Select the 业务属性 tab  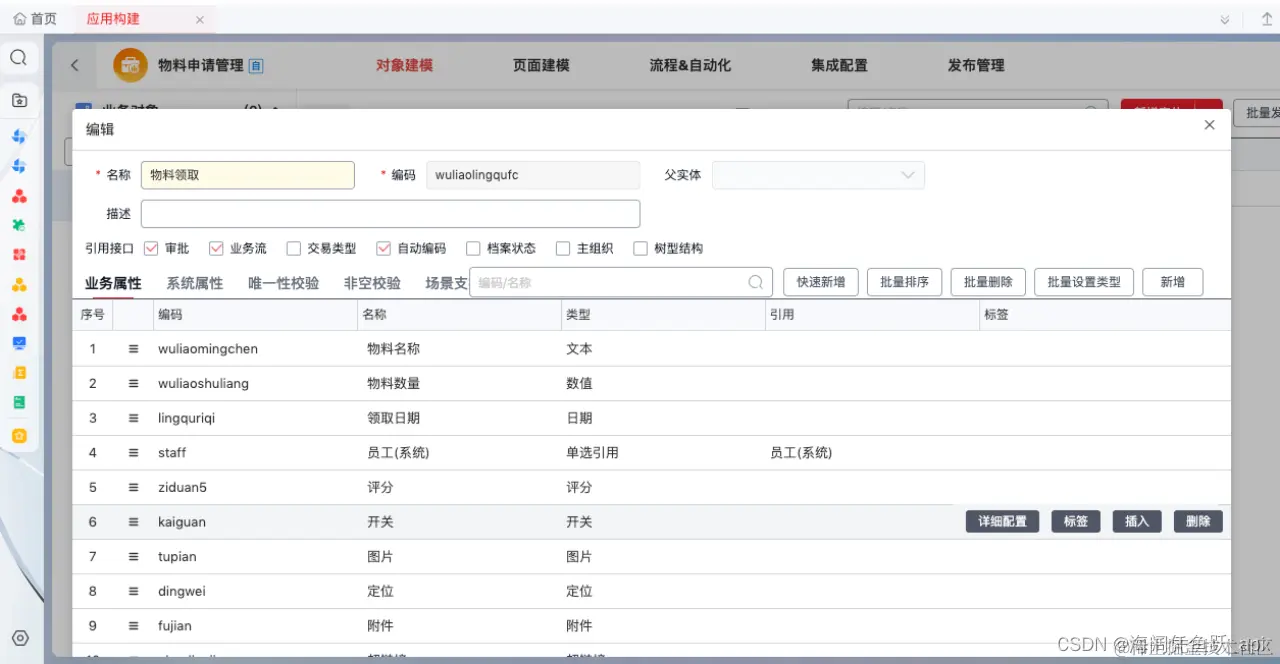[113, 283]
